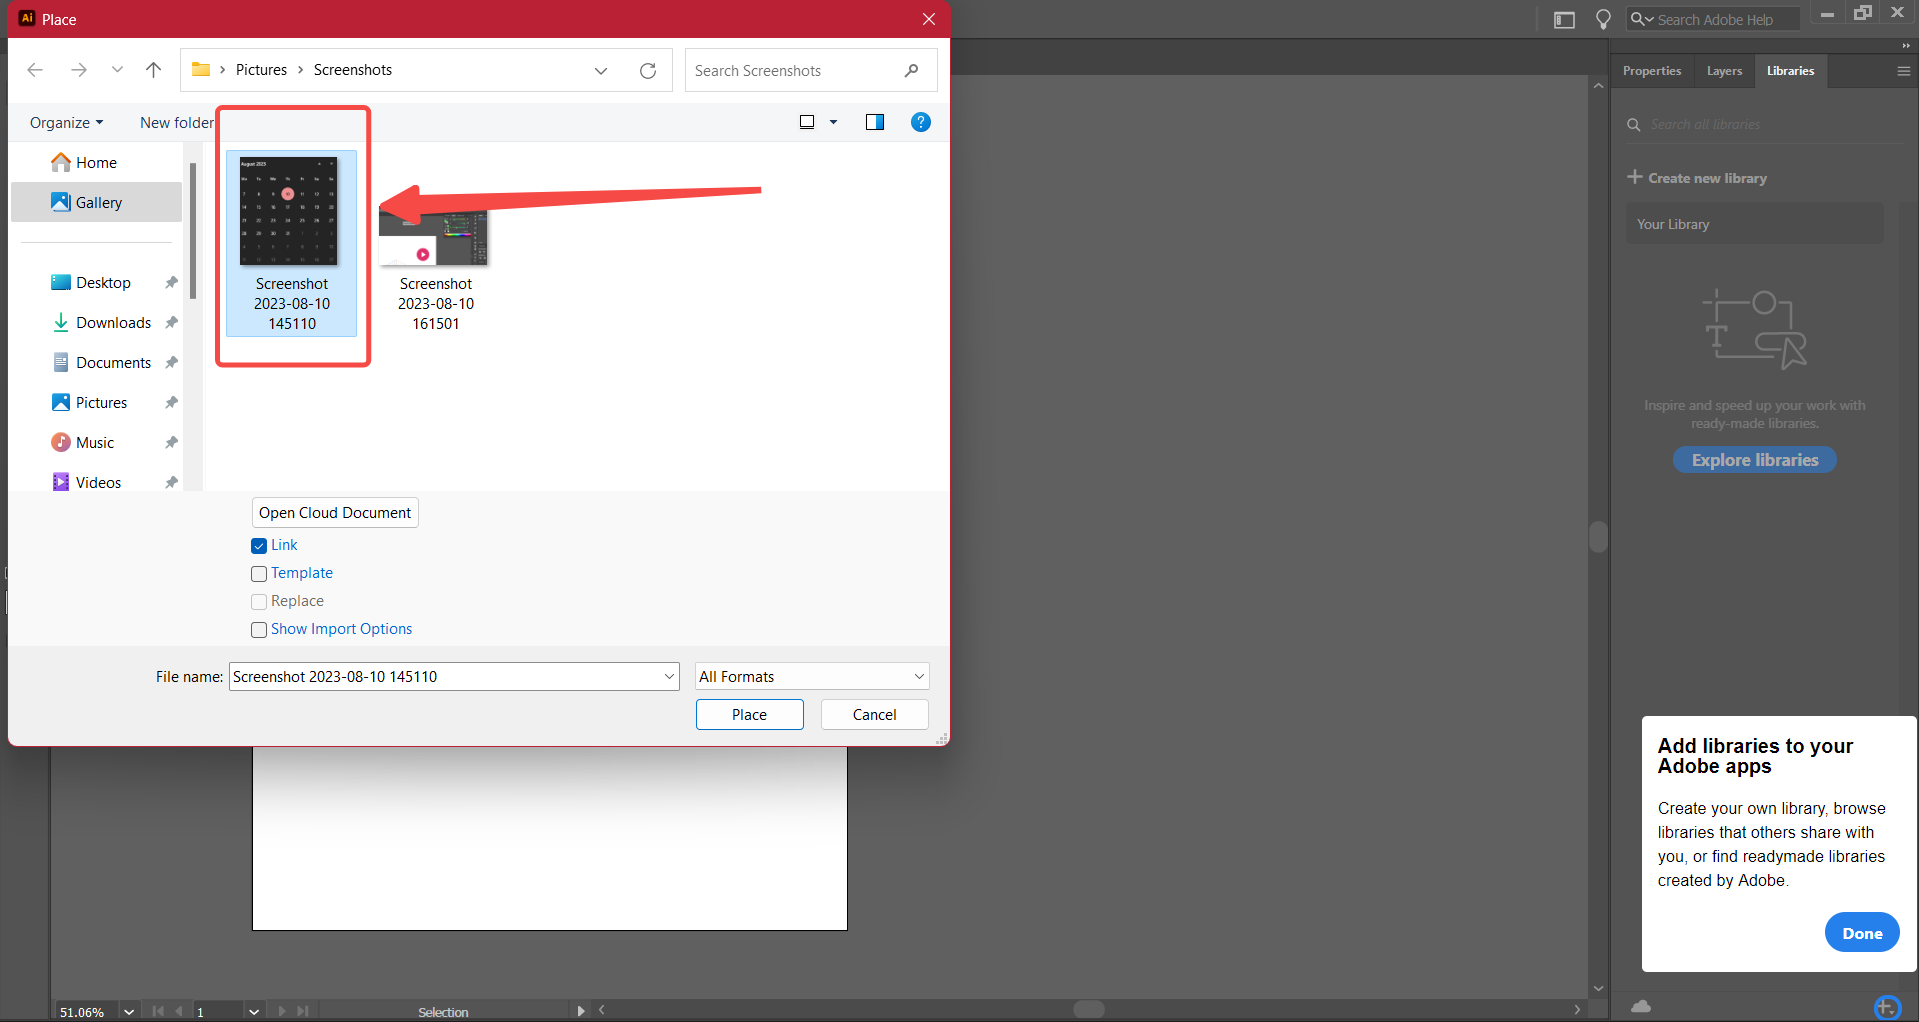This screenshot has height=1022, width=1919.
Task: Switch to the Layers panel tab
Action: [x=1724, y=71]
